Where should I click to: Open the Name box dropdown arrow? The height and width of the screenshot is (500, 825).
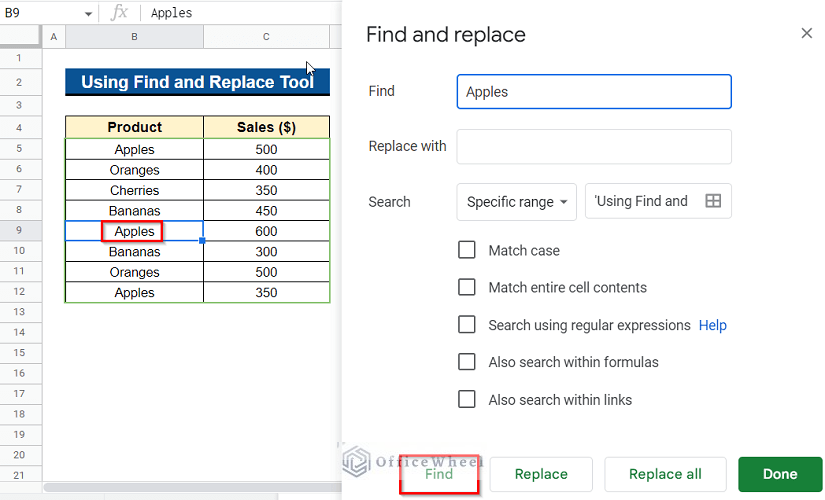pos(88,14)
